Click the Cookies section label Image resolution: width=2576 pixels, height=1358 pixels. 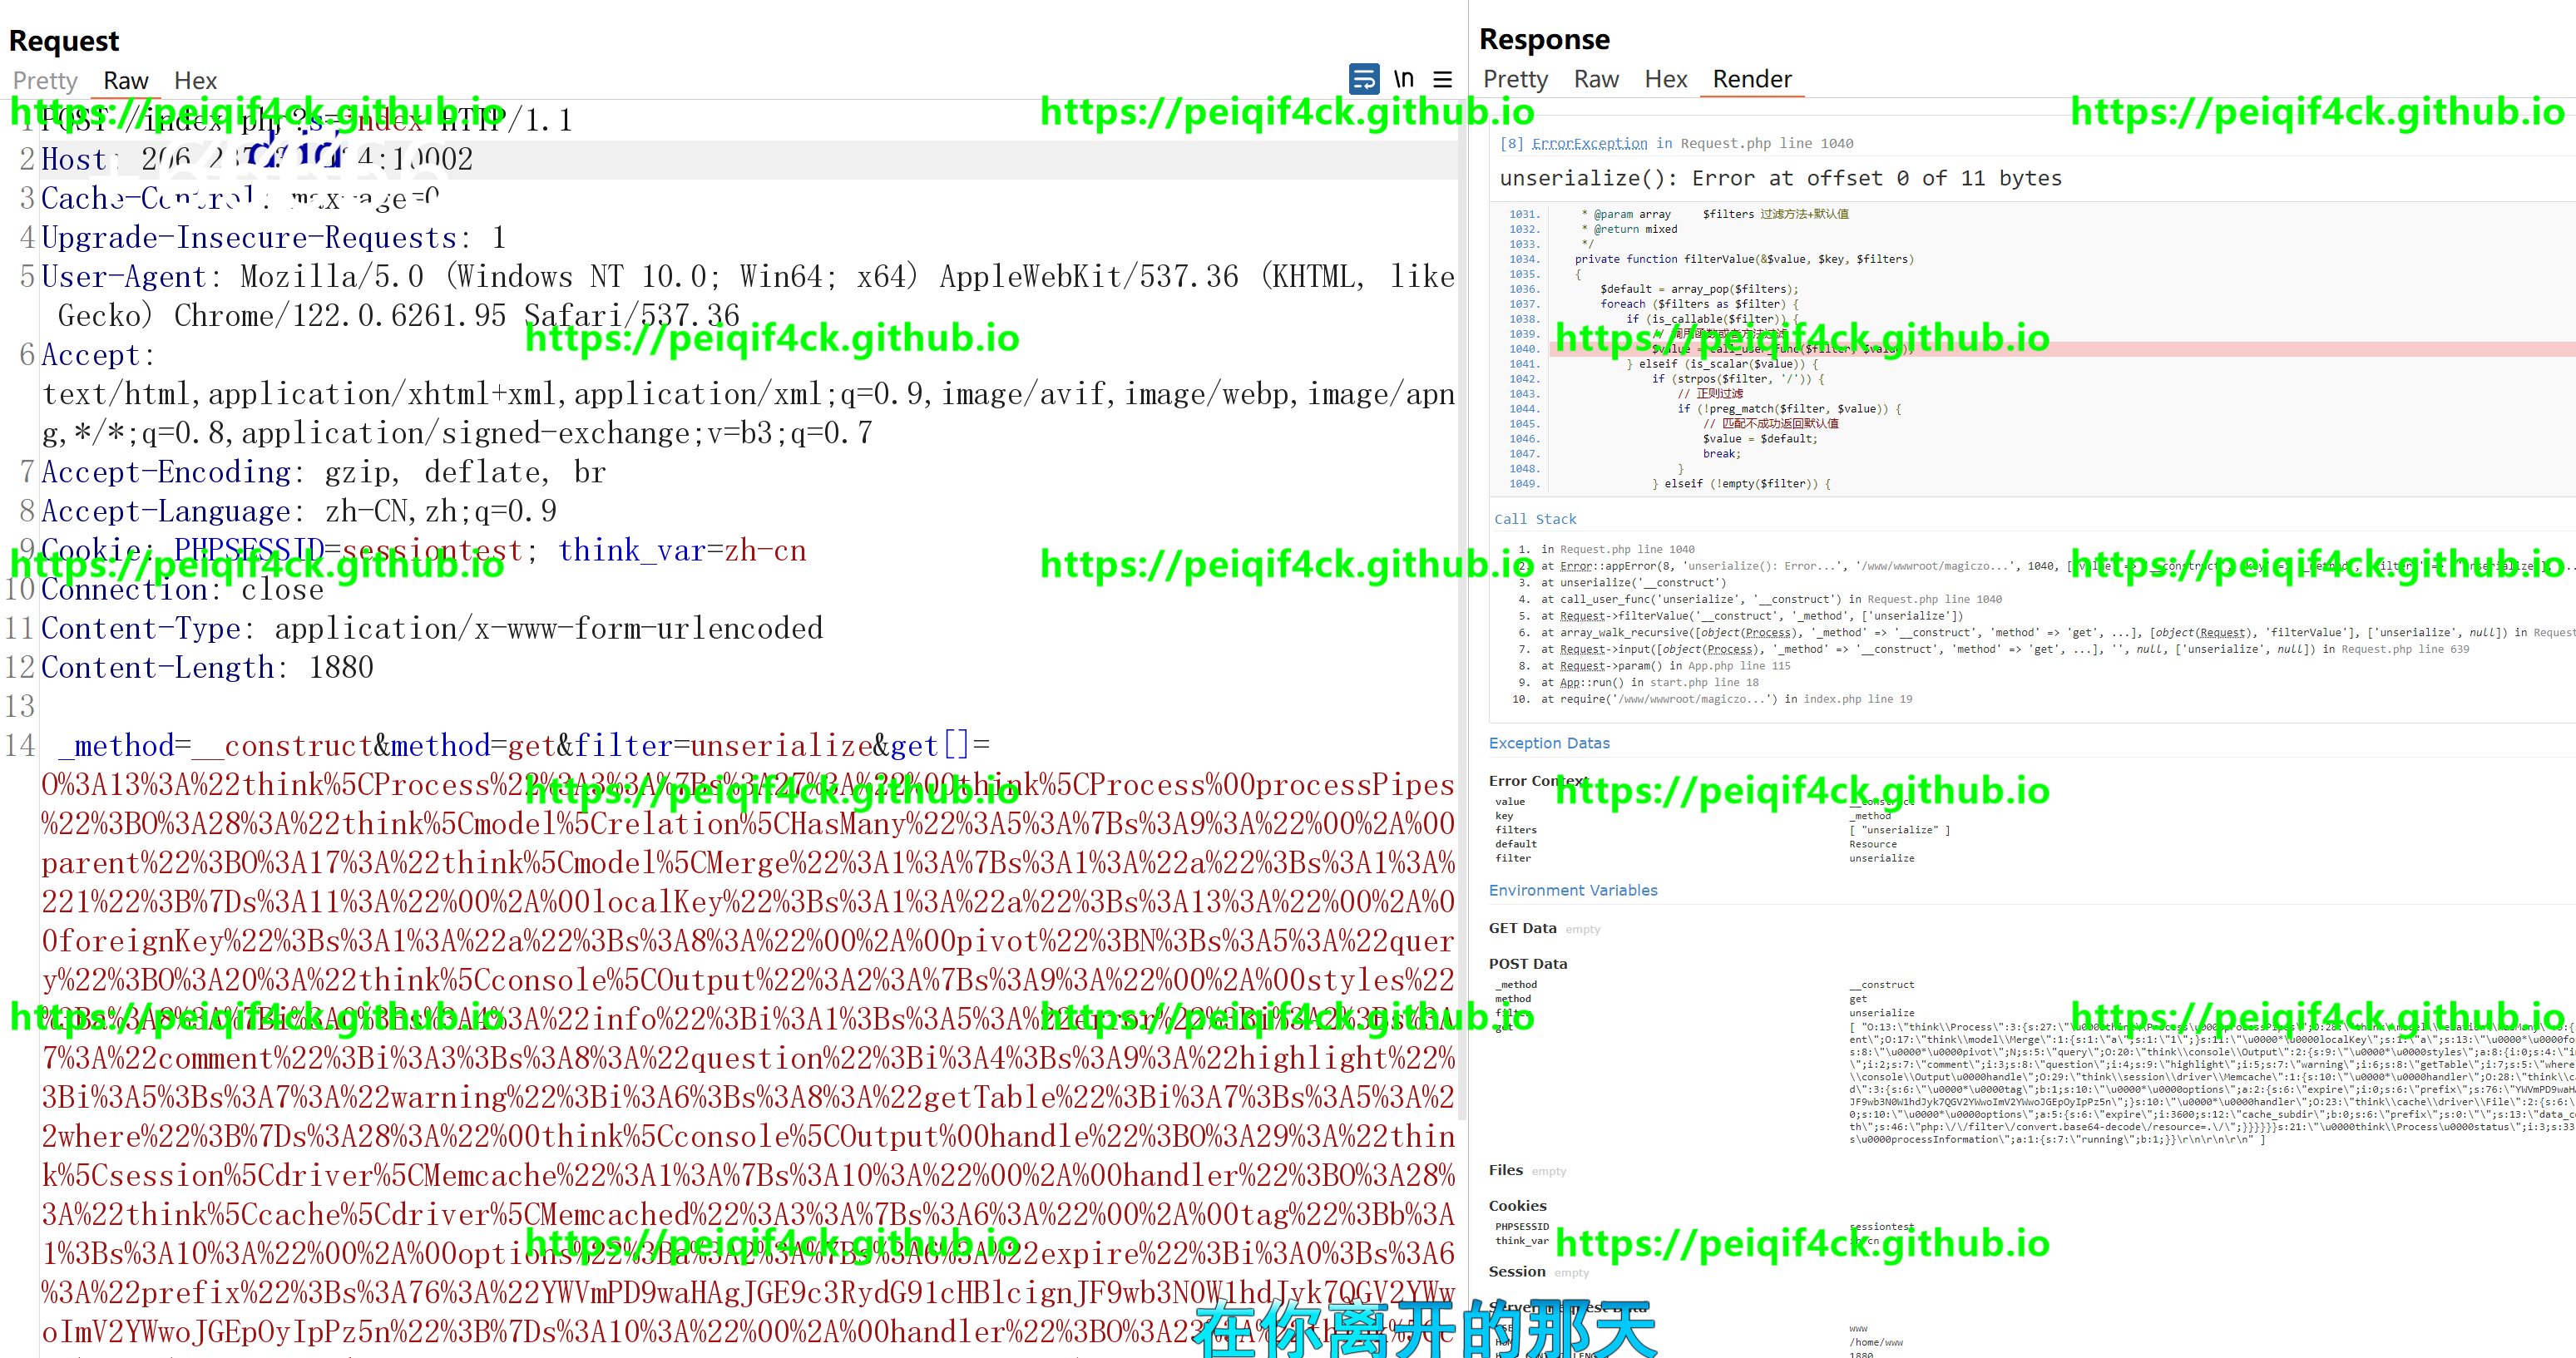coord(1517,1206)
